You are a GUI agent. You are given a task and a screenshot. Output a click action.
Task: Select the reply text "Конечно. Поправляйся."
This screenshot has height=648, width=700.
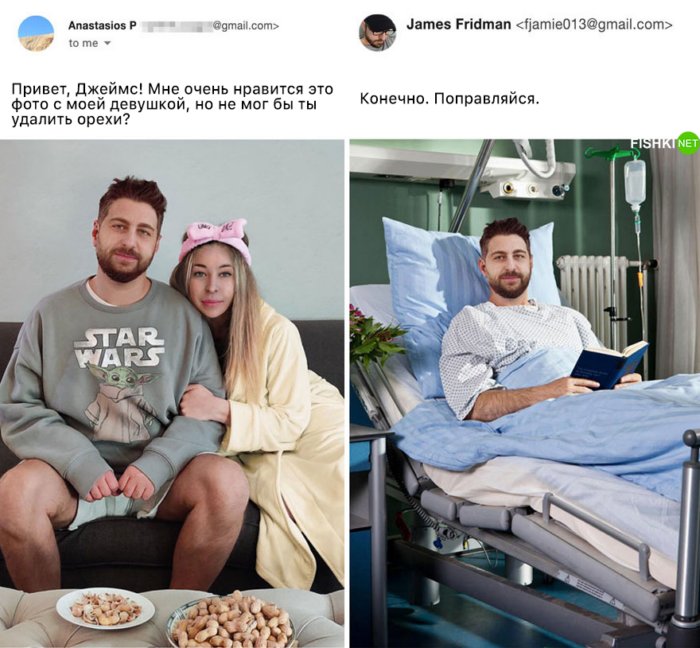click(x=450, y=98)
